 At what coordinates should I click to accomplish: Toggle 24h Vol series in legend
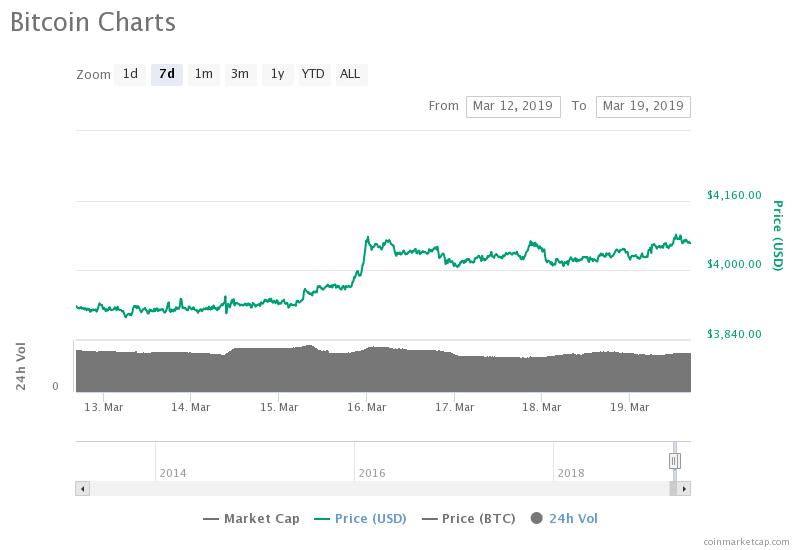[564, 519]
